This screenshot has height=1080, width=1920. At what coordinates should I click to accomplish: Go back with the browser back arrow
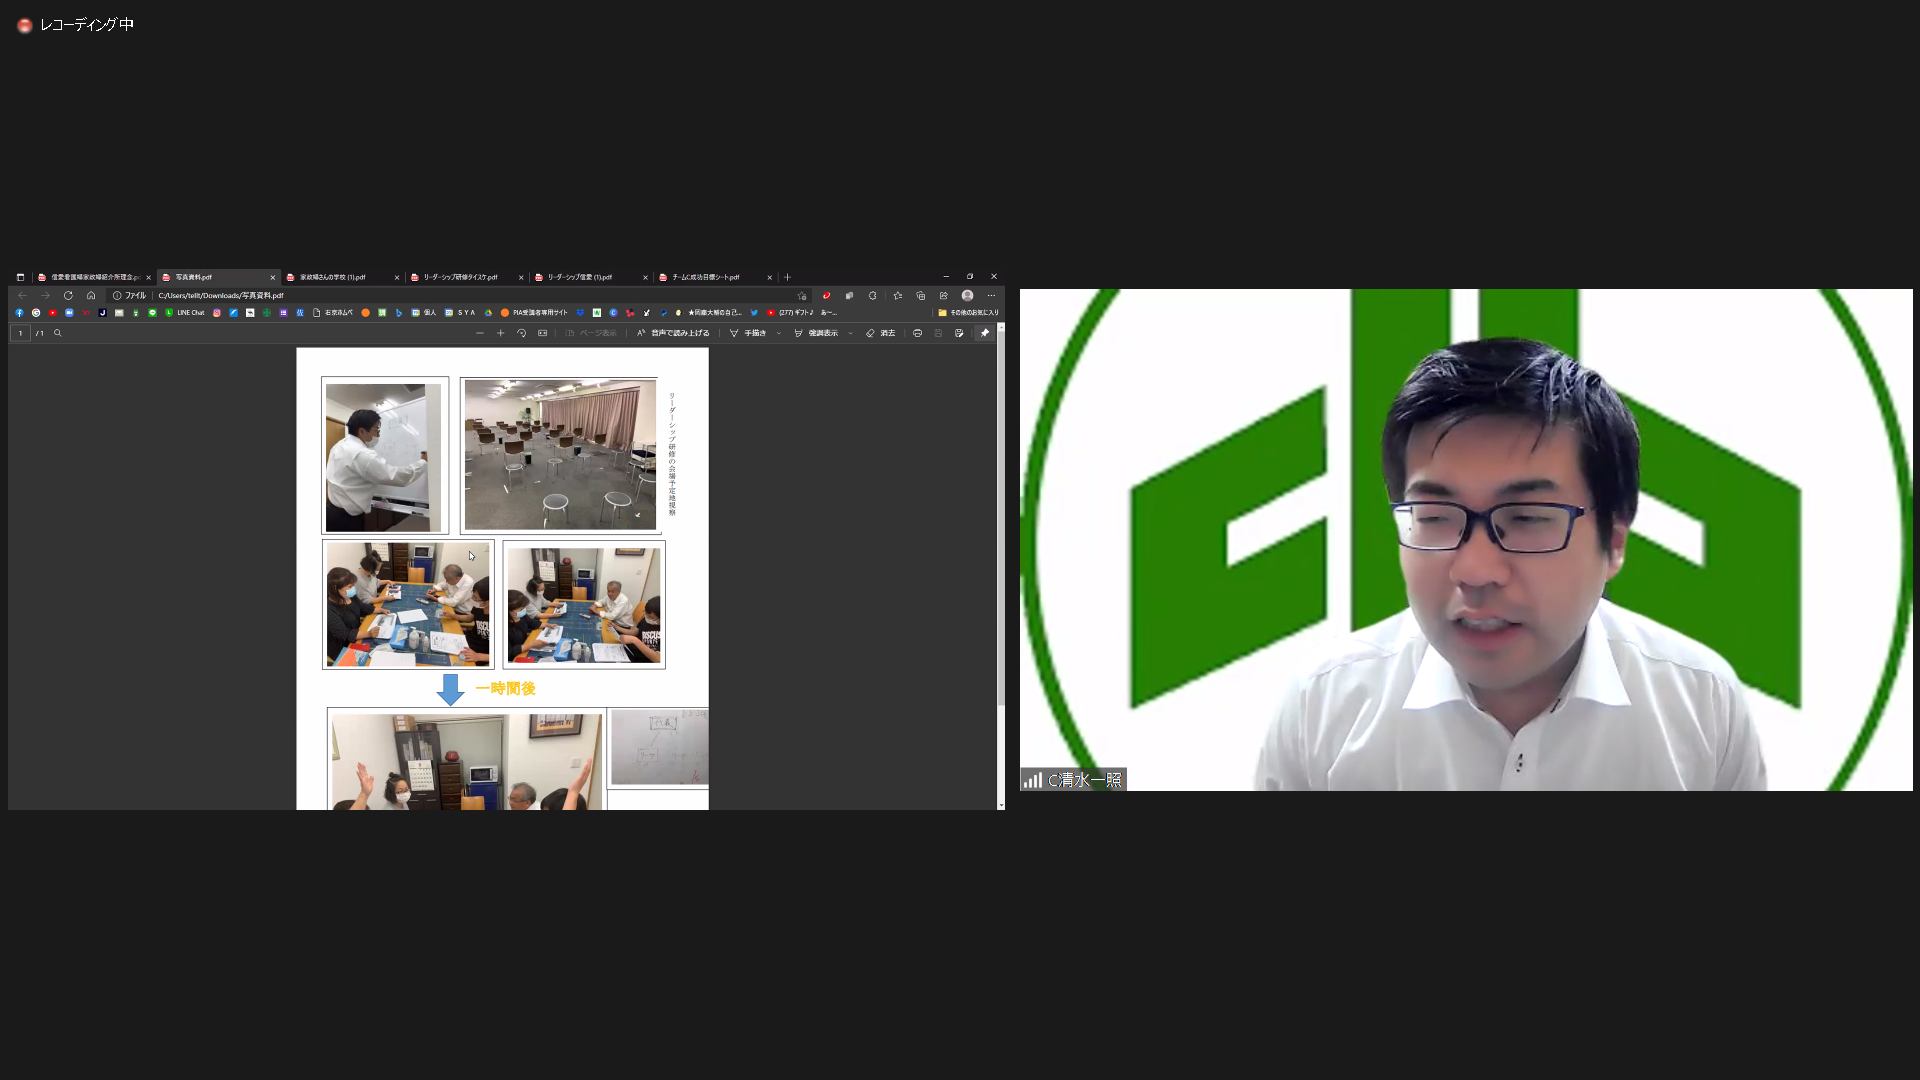[x=22, y=295]
